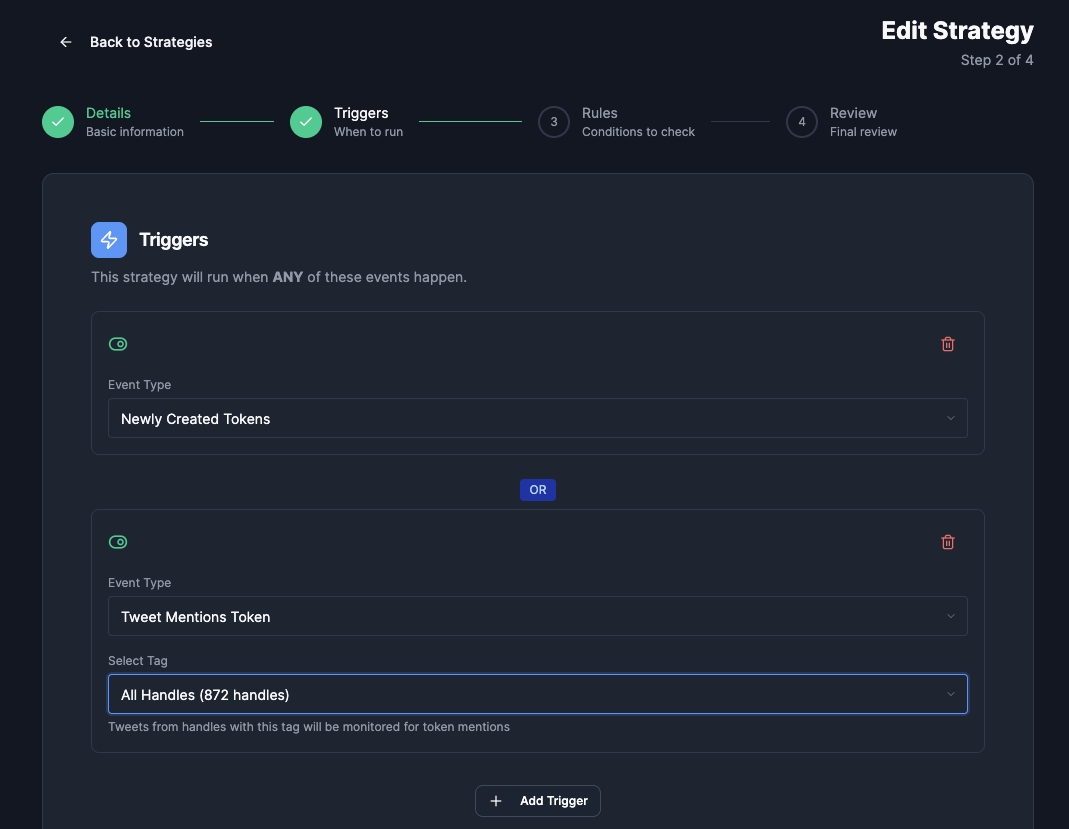Click the green checkmark on the Triggers step
This screenshot has height=829, width=1069.
pyautogui.click(x=305, y=121)
